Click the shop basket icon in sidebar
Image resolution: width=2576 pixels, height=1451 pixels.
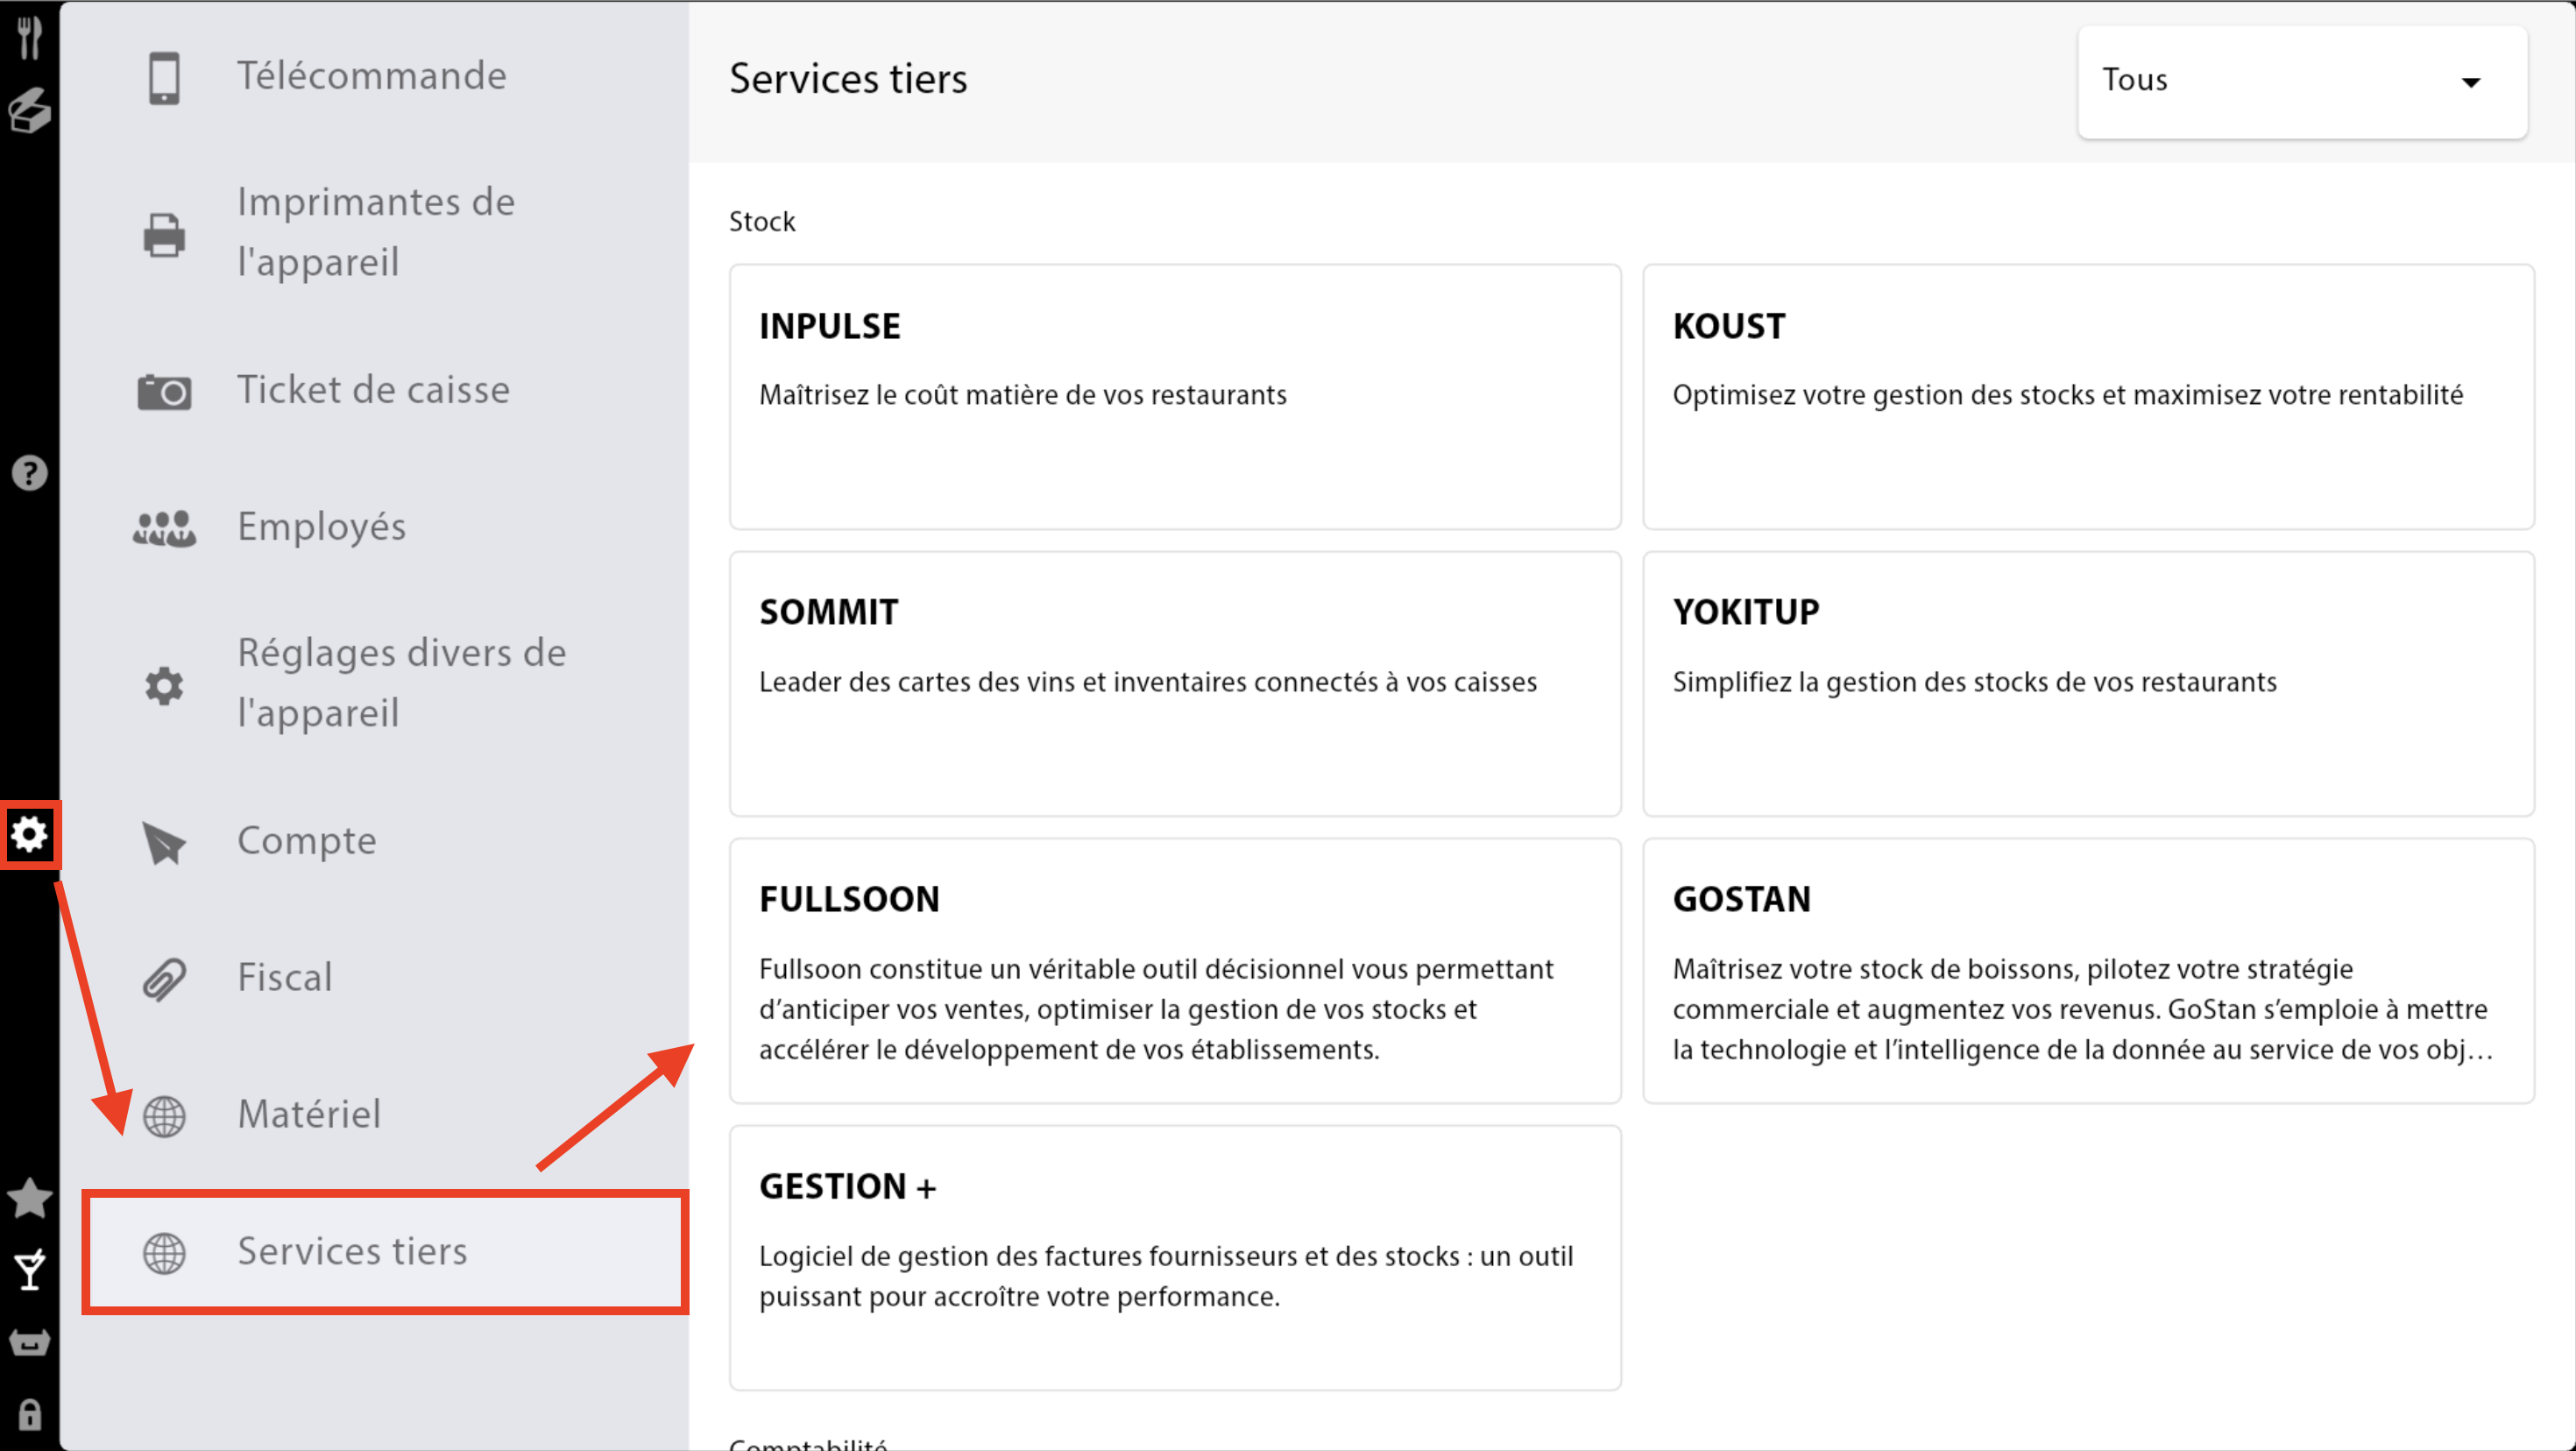(29, 1343)
